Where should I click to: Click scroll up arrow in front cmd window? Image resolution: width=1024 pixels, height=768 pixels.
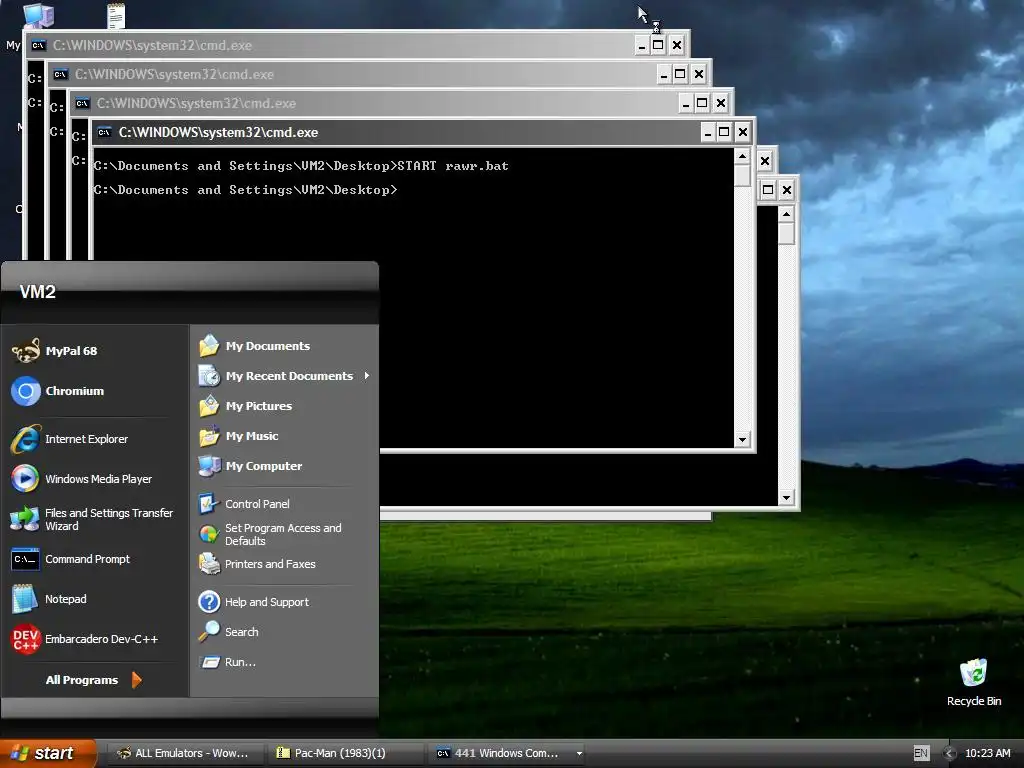tap(742, 156)
